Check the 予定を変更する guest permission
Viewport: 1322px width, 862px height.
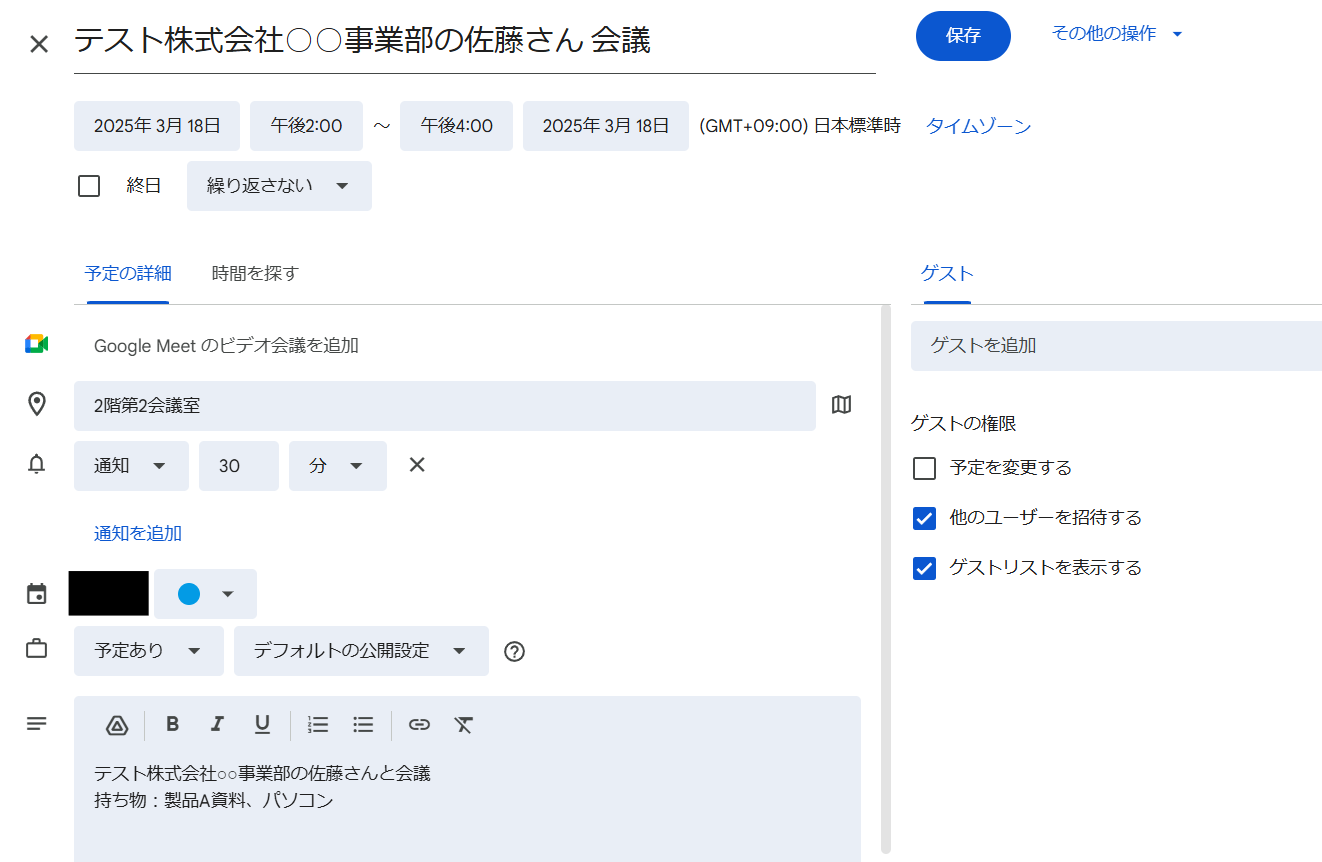(x=925, y=468)
